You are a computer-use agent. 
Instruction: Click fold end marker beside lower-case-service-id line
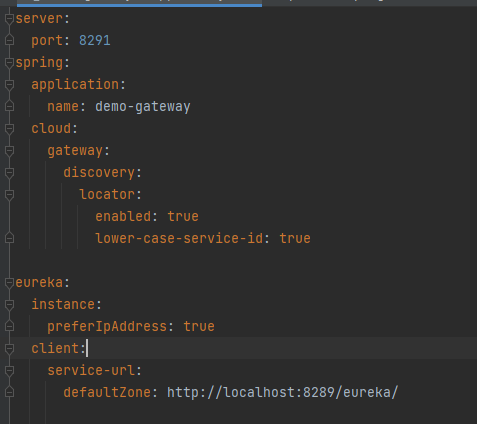click(9, 238)
